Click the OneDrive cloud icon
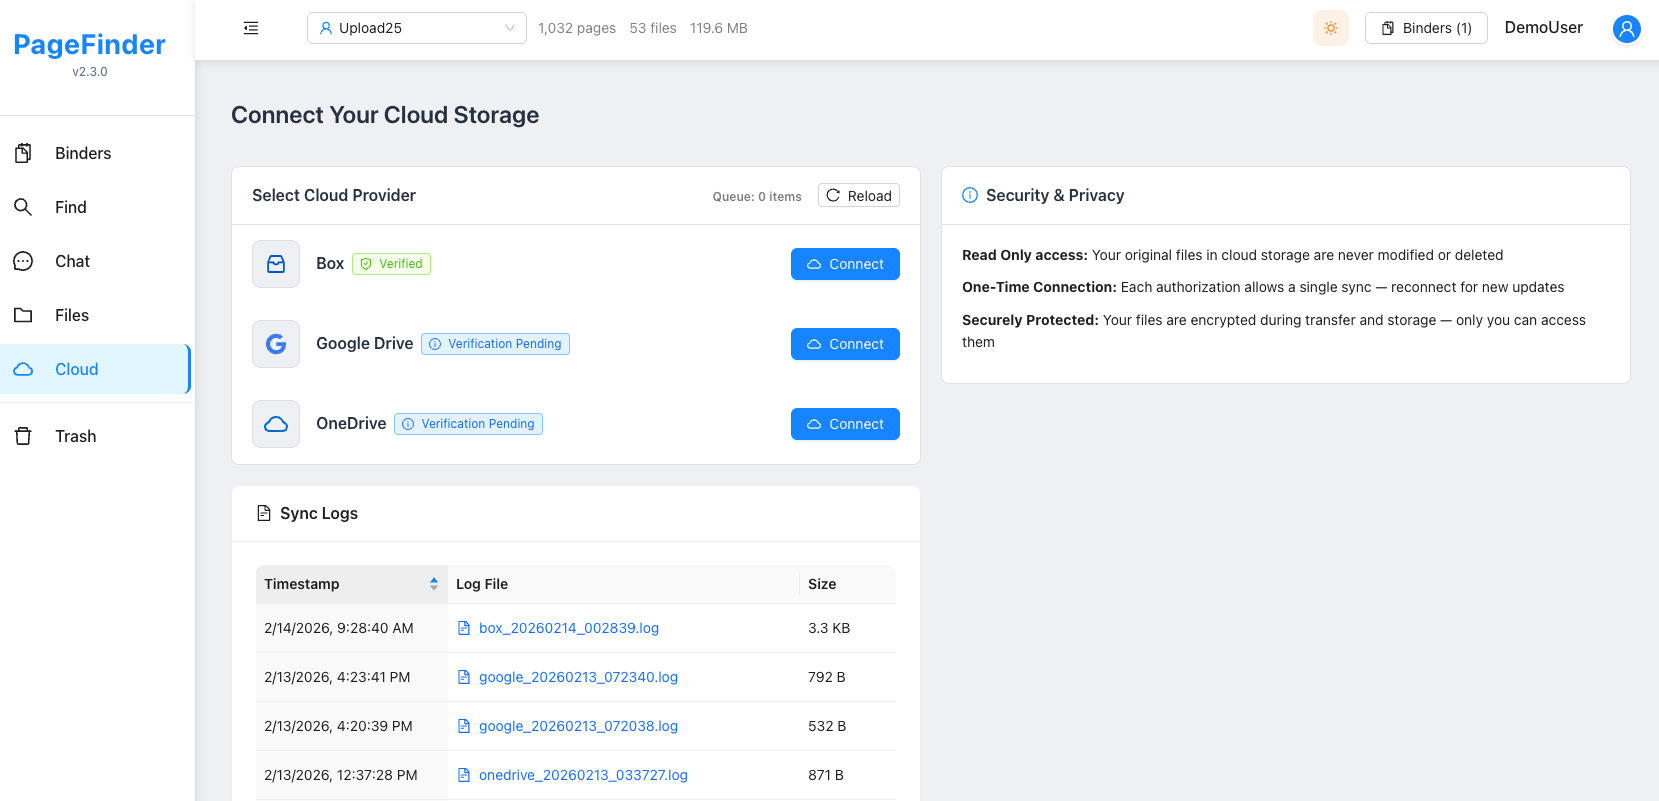Image resolution: width=1659 pixels, height=801 pixels. 276,424
